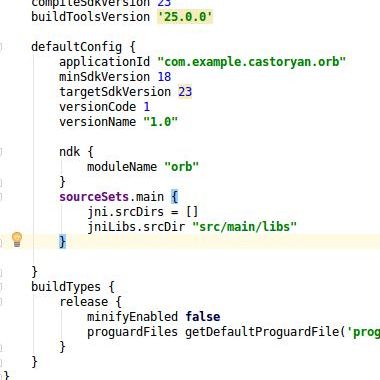Click the versionName "1.0" string
380x380 pixels.
[x=161, y=122]
